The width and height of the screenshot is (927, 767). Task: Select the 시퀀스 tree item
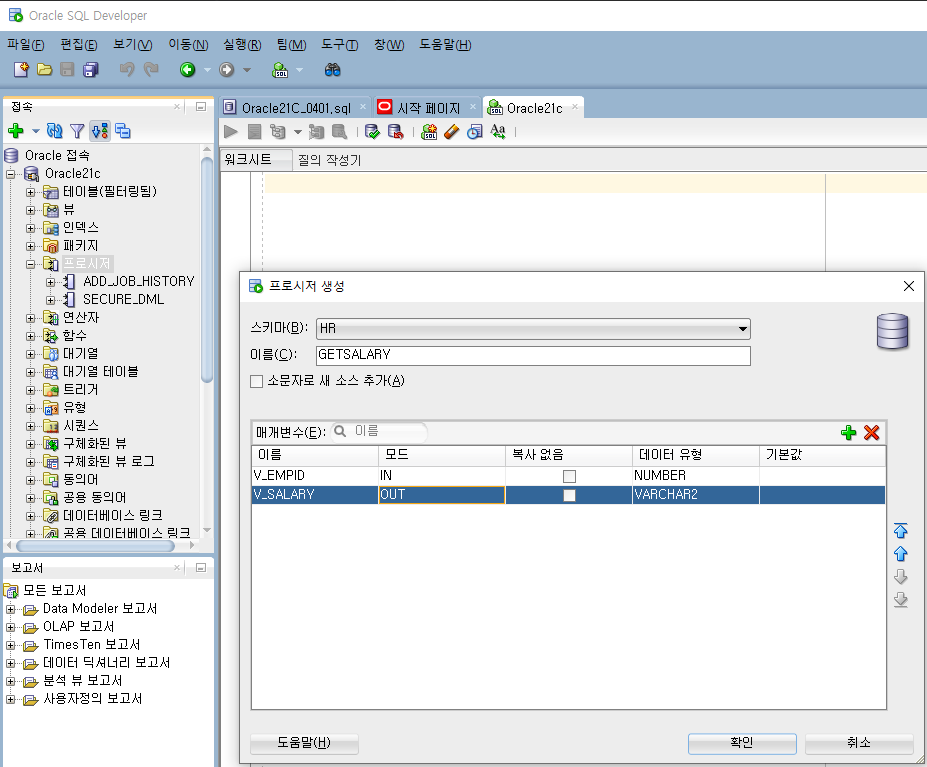tap(81, 426)
